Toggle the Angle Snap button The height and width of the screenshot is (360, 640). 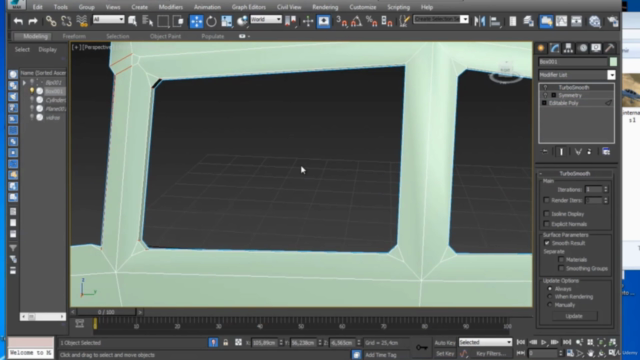[356, 21]
